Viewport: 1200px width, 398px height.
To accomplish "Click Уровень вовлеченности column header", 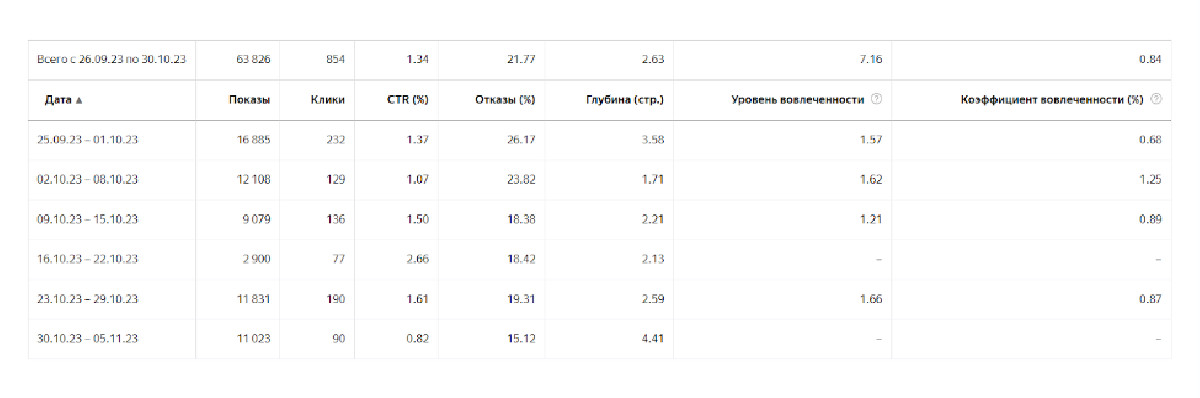I will (798, 100).
